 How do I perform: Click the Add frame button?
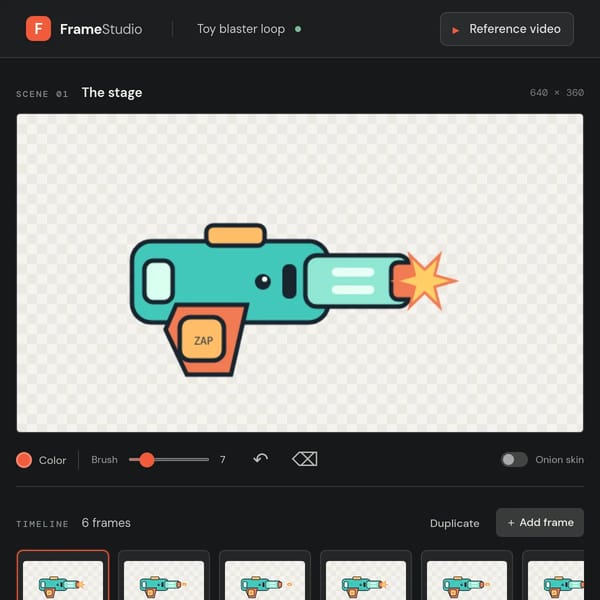(x=540, y=523)
